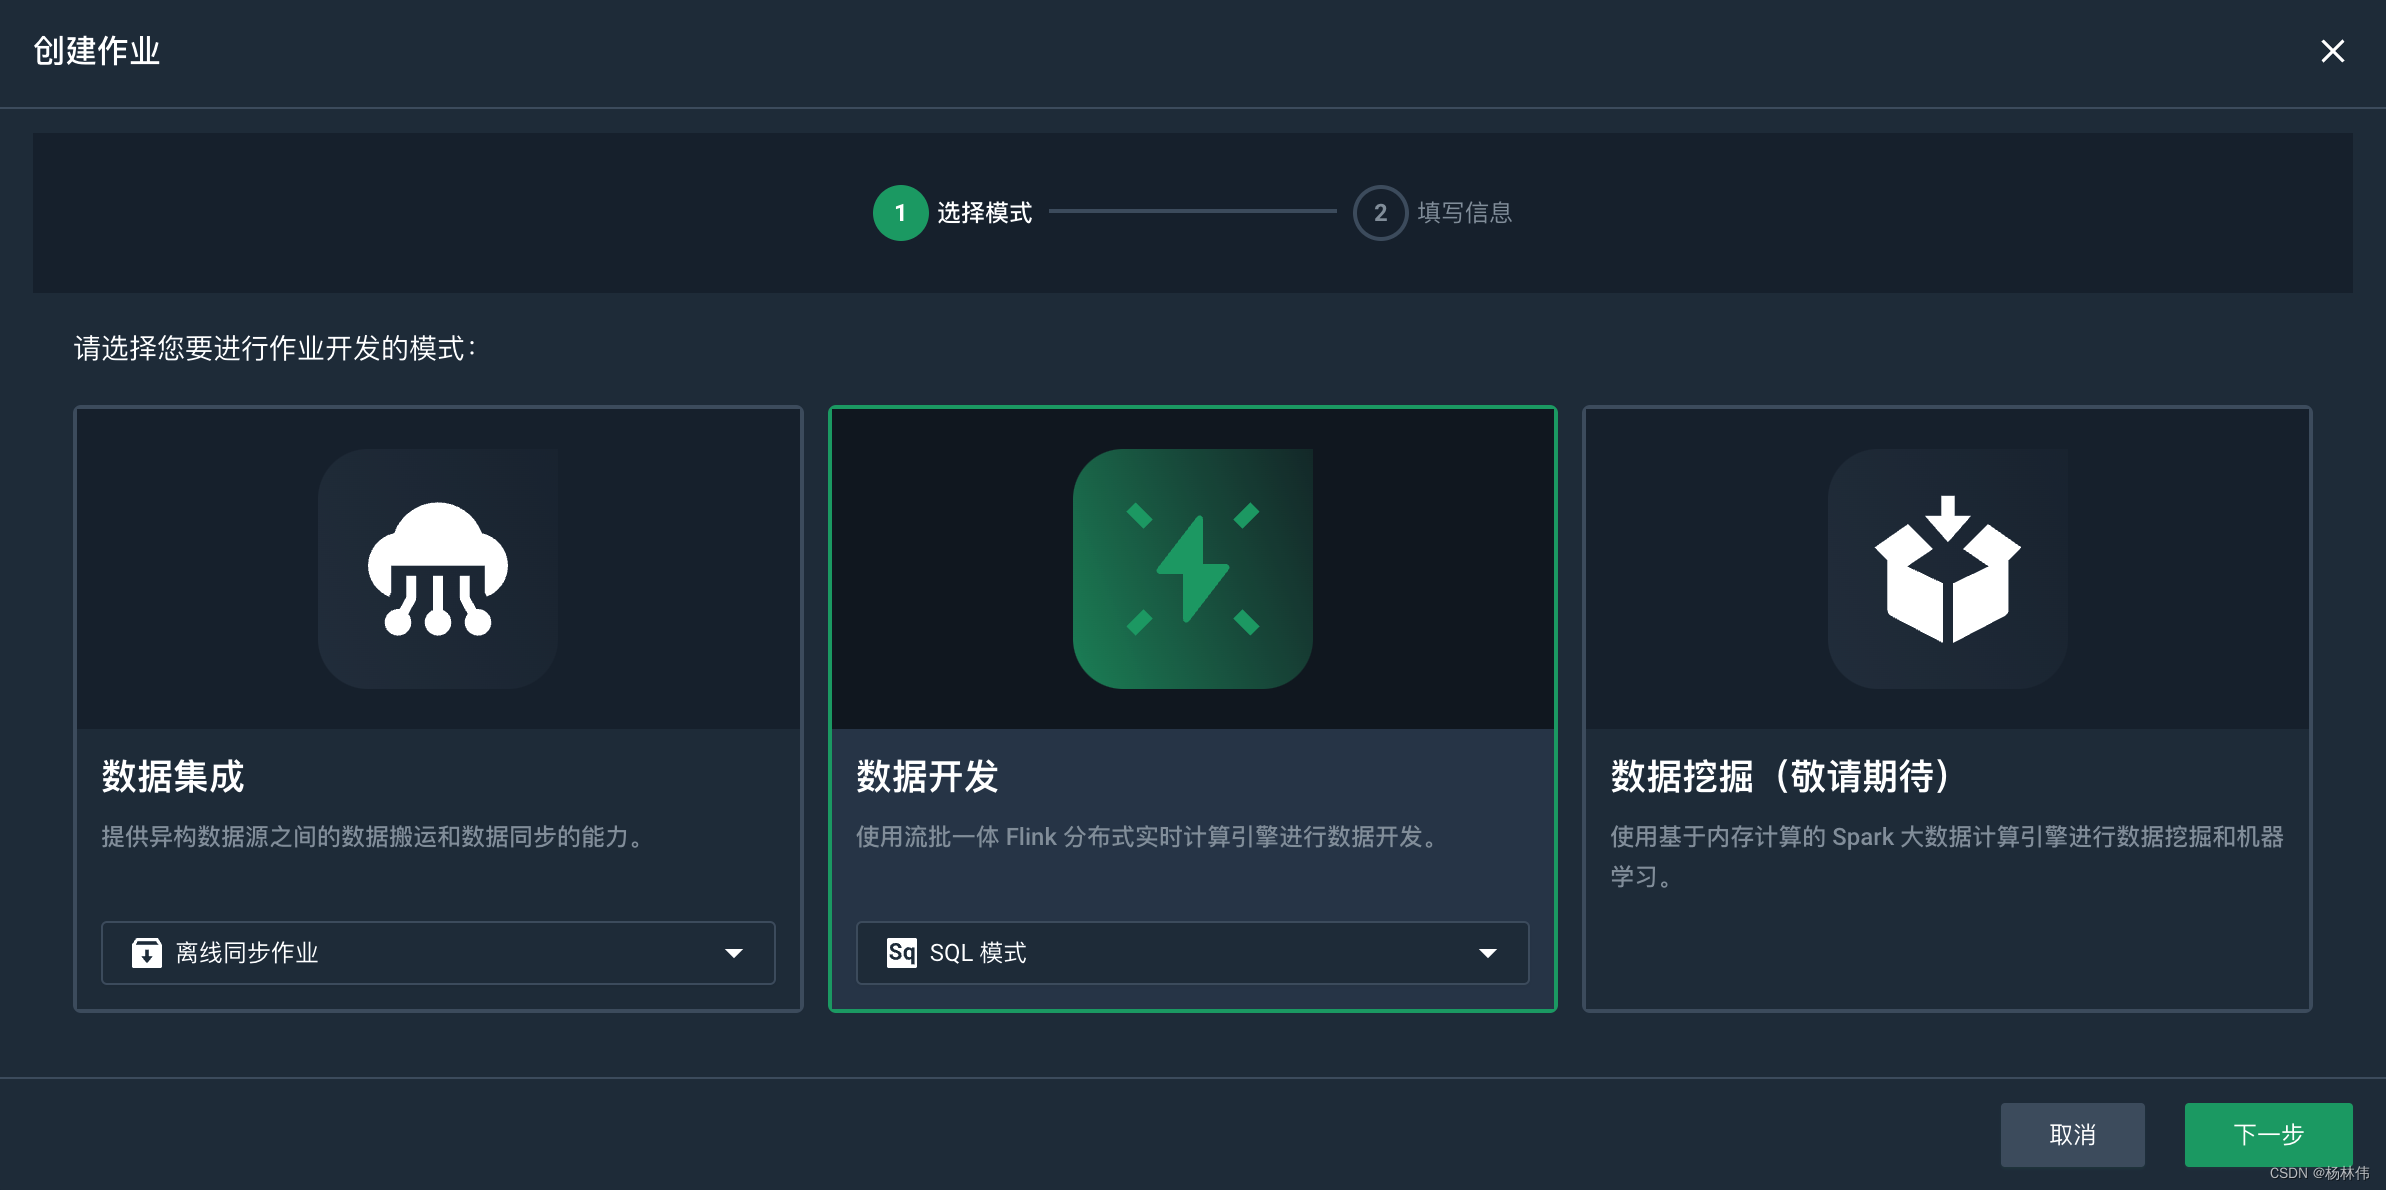Select the 数据集成 mode card title
Screen dimensions: 2386x1190
click(172, 777)
